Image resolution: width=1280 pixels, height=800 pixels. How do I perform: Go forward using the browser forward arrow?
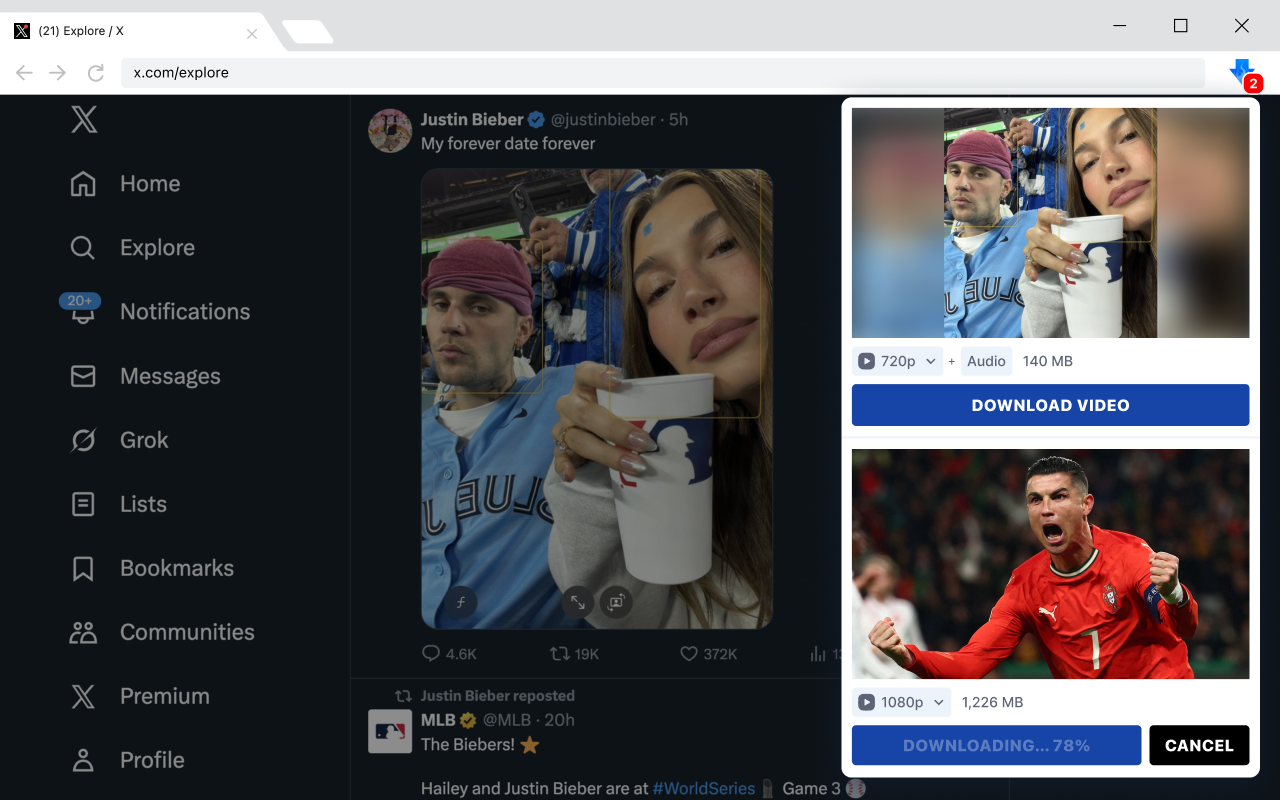58,72
